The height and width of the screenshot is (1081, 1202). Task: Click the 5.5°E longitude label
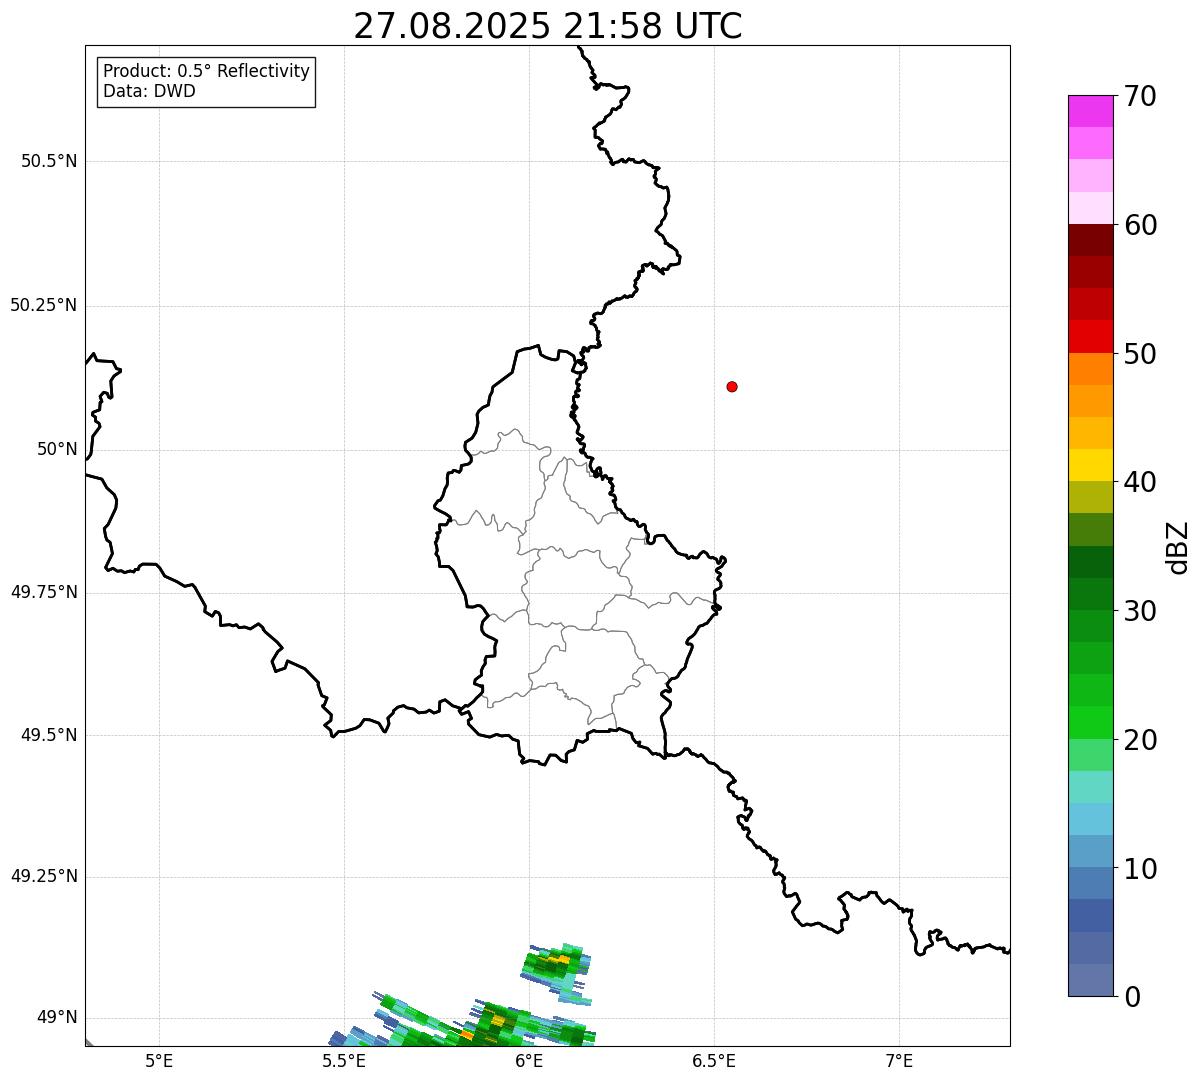(344, 1060)
